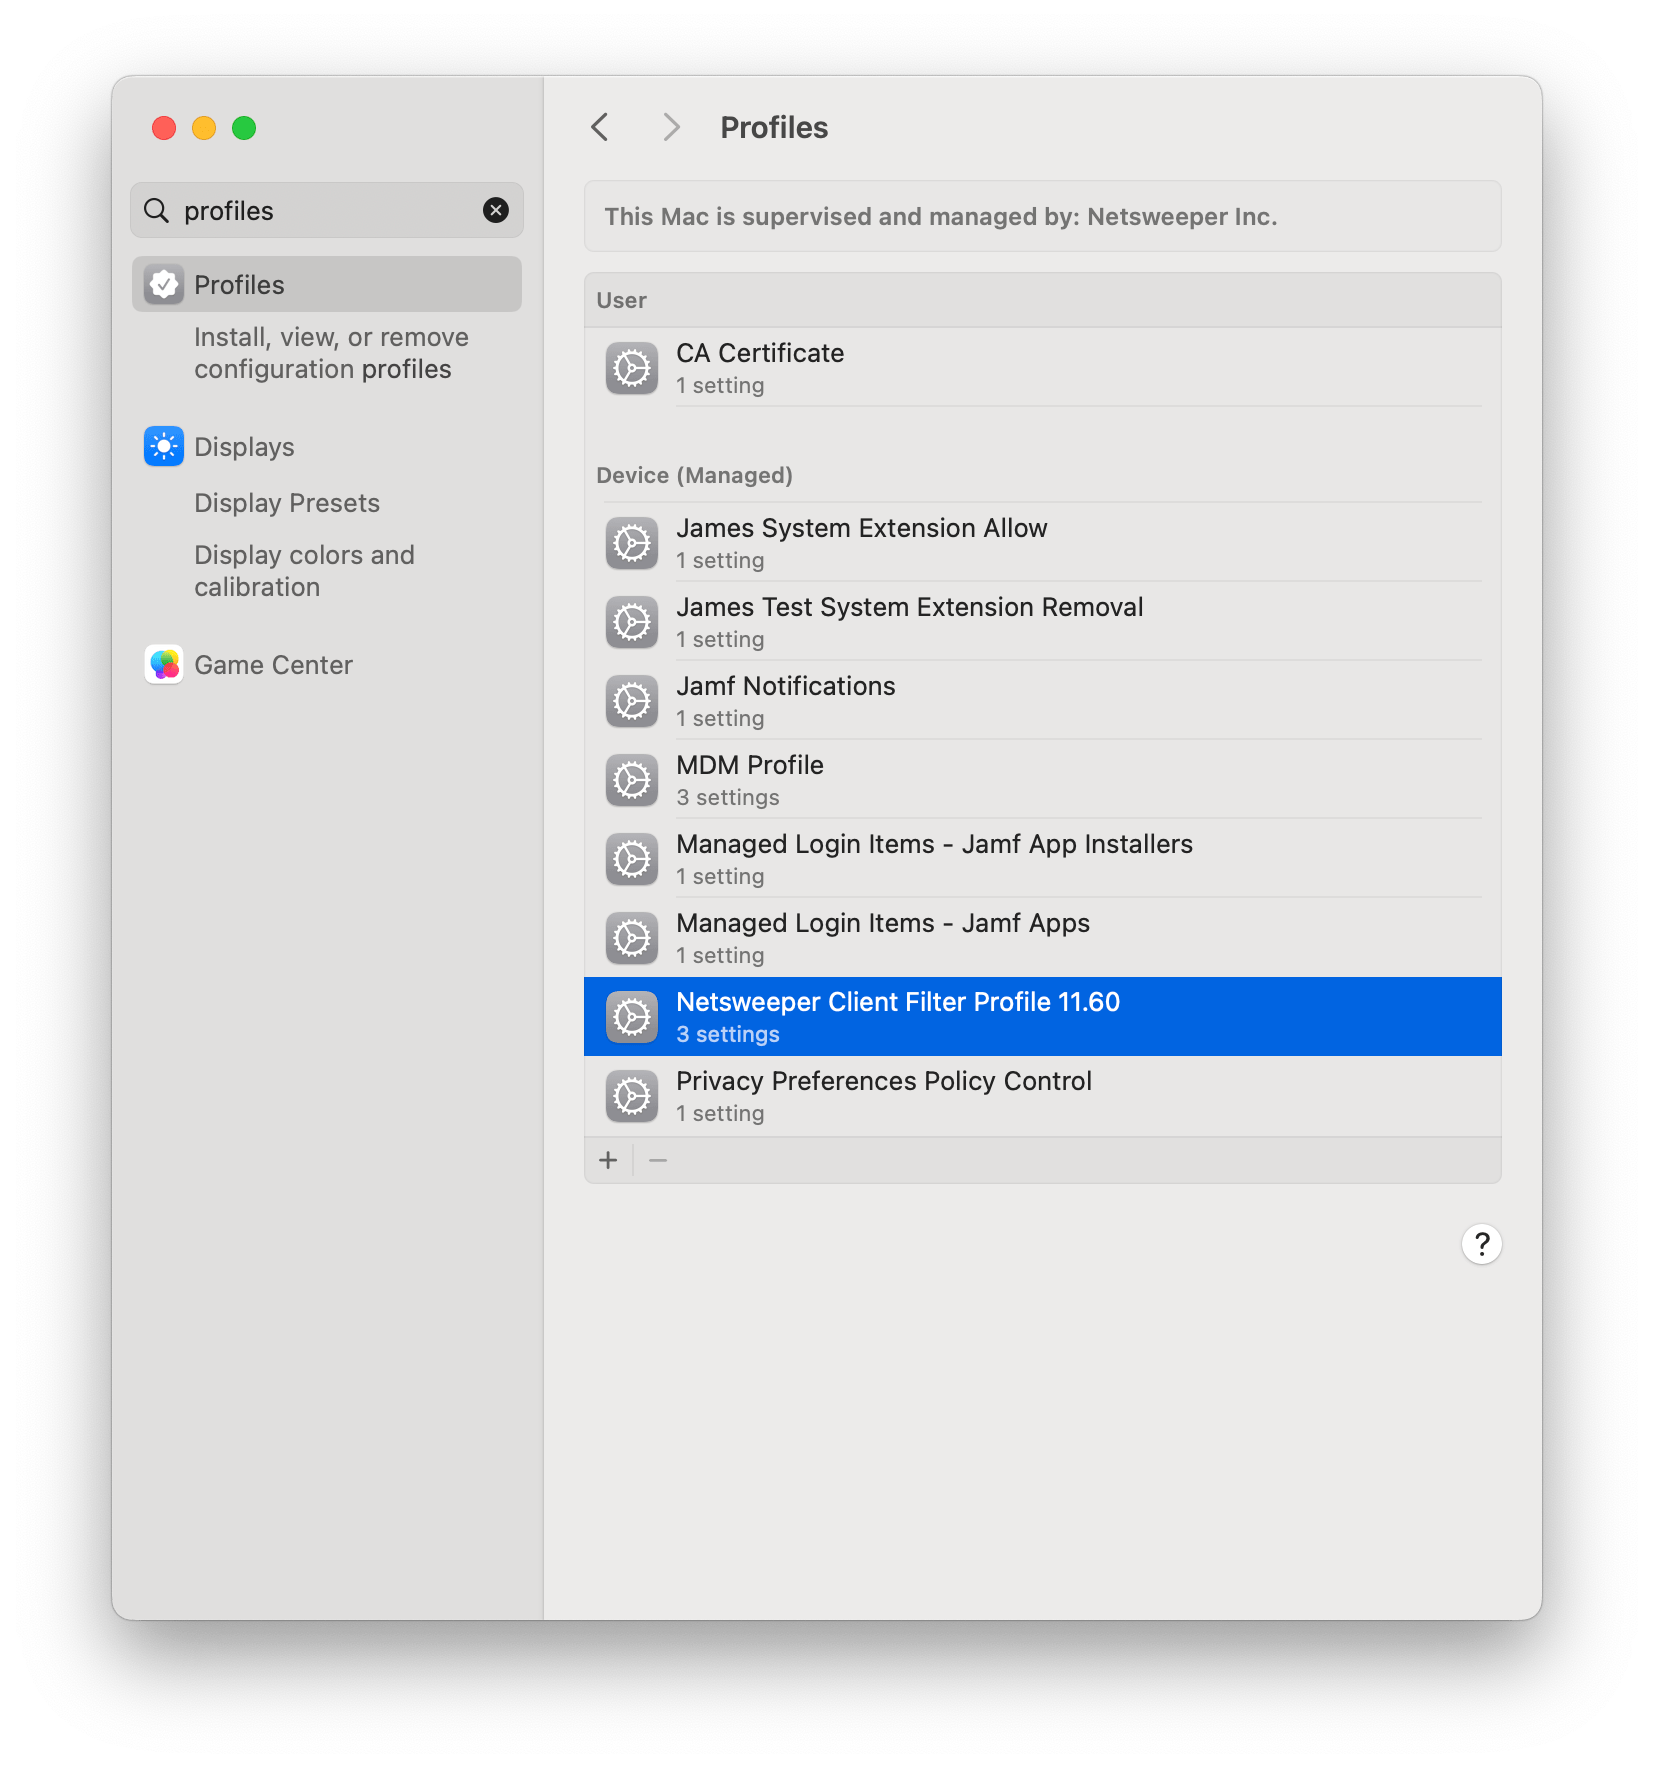Image resolution: width=1654 pixels, height=1768 pixels.
Task: Click the Game Center icon
Action: coord(164,664)
